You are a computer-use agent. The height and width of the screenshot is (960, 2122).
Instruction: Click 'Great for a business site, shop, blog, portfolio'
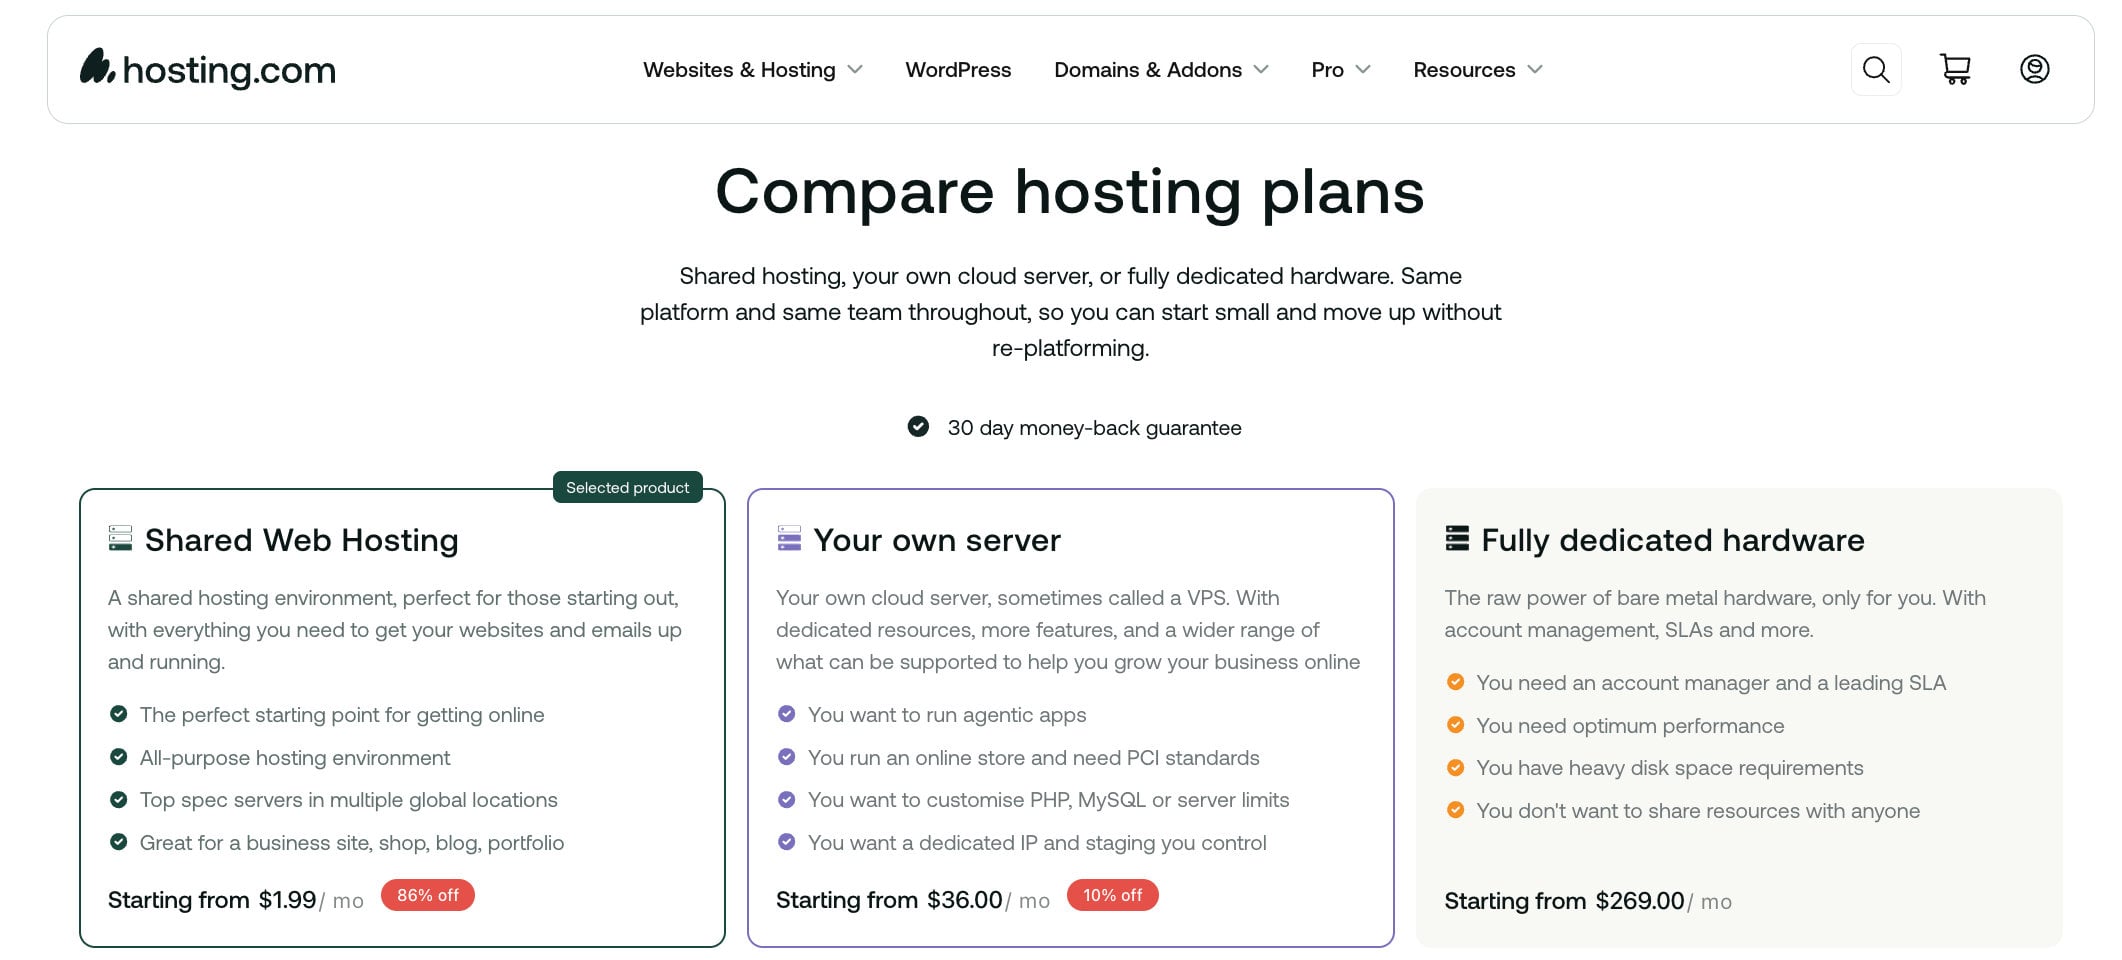(352, 843)
